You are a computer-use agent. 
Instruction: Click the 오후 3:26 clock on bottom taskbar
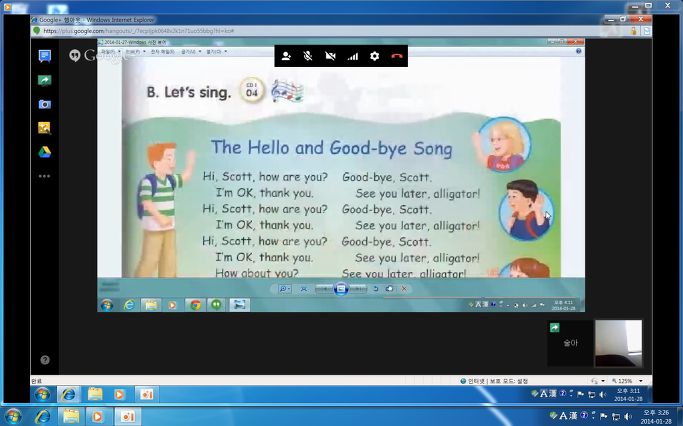pyautogui.click(x=656, y=417)
